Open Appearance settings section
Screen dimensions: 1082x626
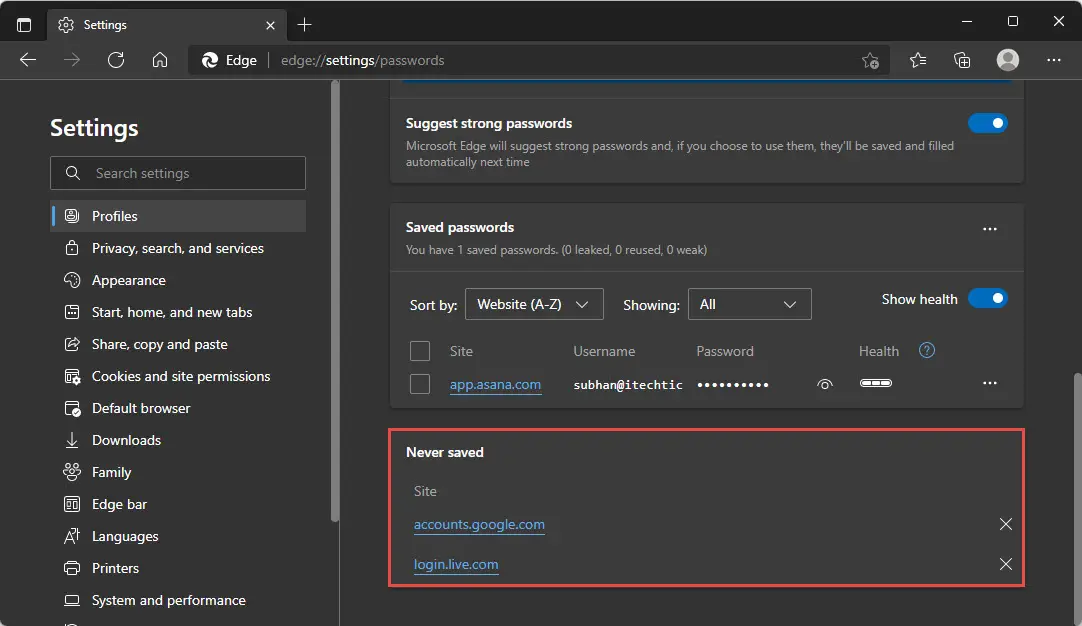point(178,280)
